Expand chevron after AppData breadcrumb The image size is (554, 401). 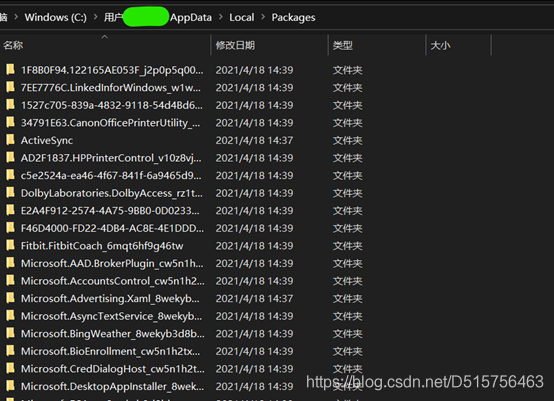pyautogui.click(x=221, y=17)
